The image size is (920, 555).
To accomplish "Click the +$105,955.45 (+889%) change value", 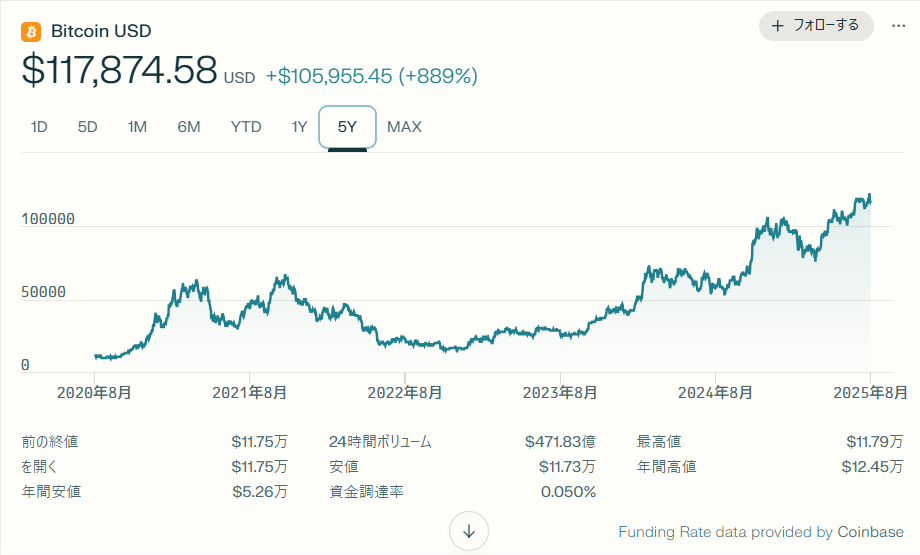I will point(372,76).
